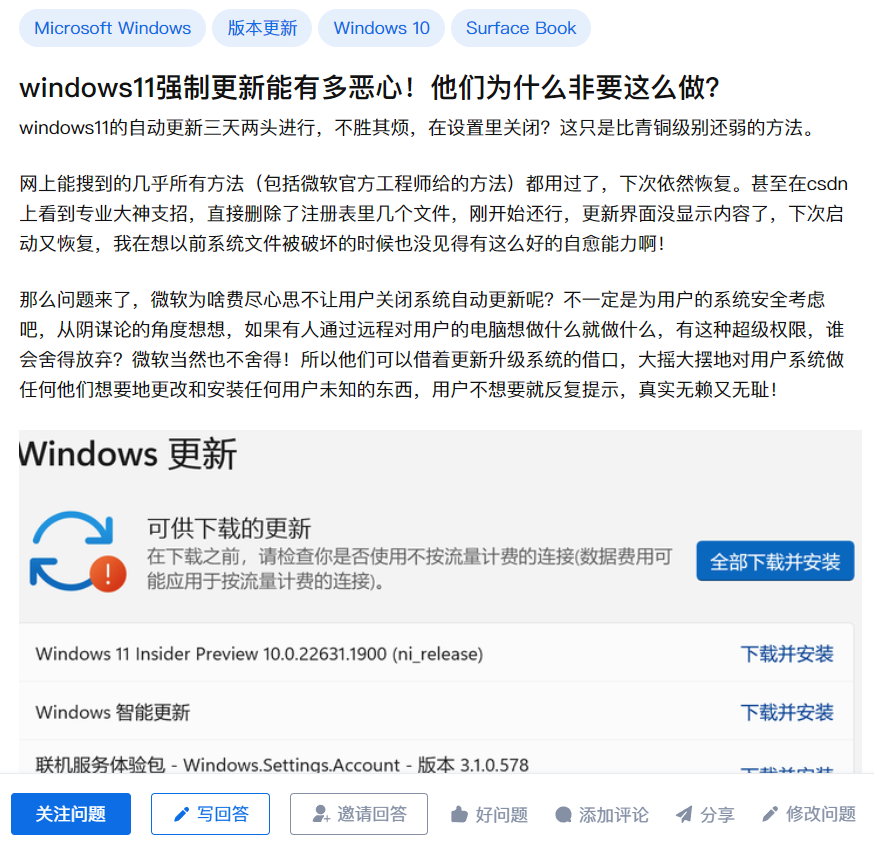This screenshot has height=845, width=874.
Task: Click the pencil icon for 修改问题
Action: point(770,814)
